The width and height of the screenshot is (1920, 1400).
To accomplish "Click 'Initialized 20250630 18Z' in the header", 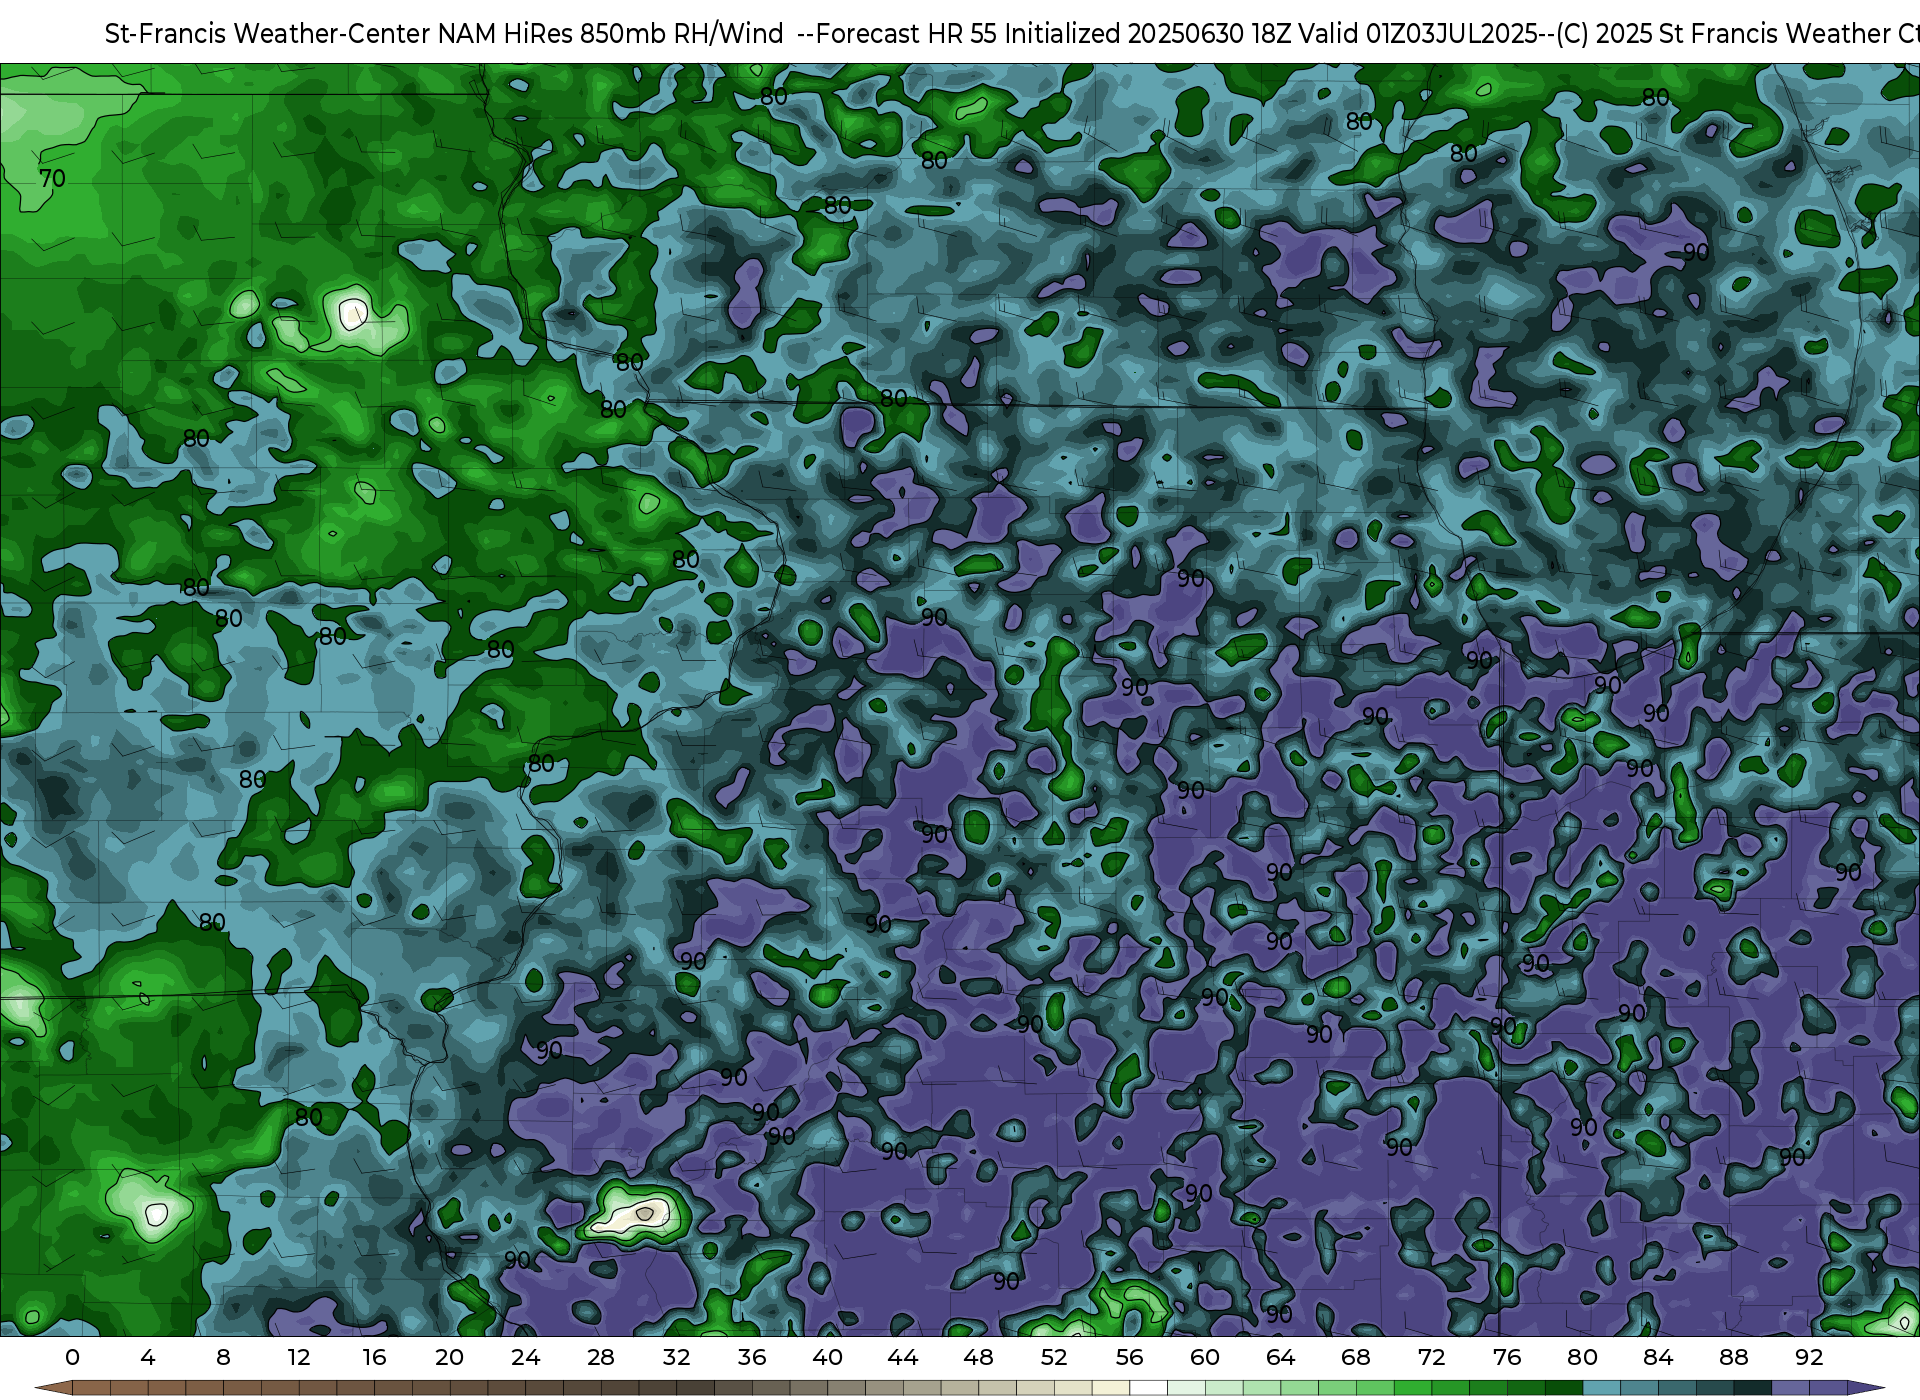I will tap(1148, 34).
